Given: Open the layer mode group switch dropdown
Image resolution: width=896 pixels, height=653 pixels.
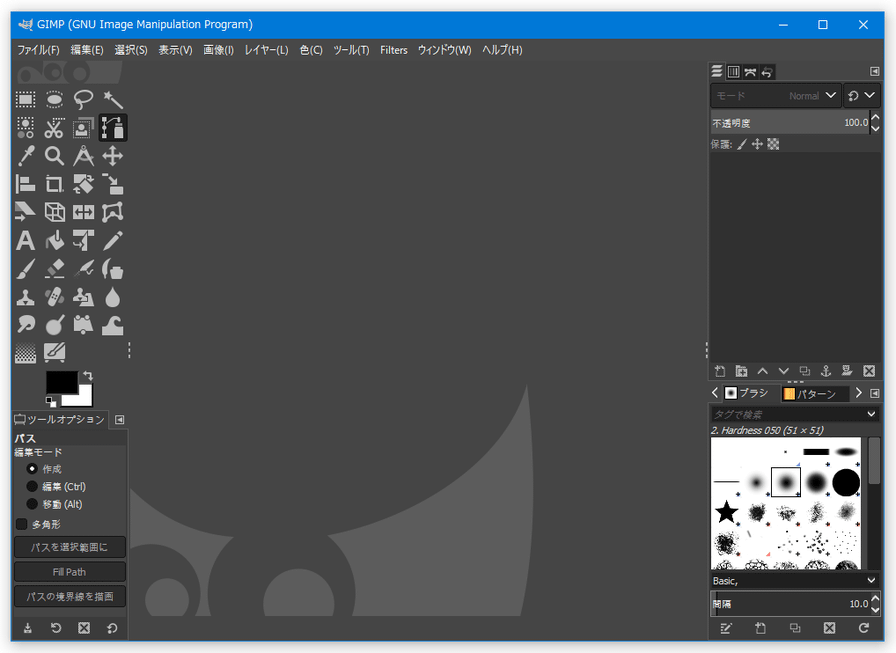Looking at the screenshot, I should (861, 96).
